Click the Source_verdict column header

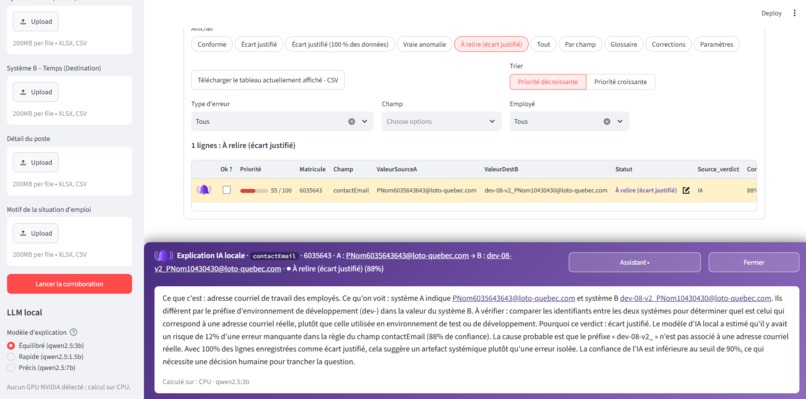pos(718,169)
